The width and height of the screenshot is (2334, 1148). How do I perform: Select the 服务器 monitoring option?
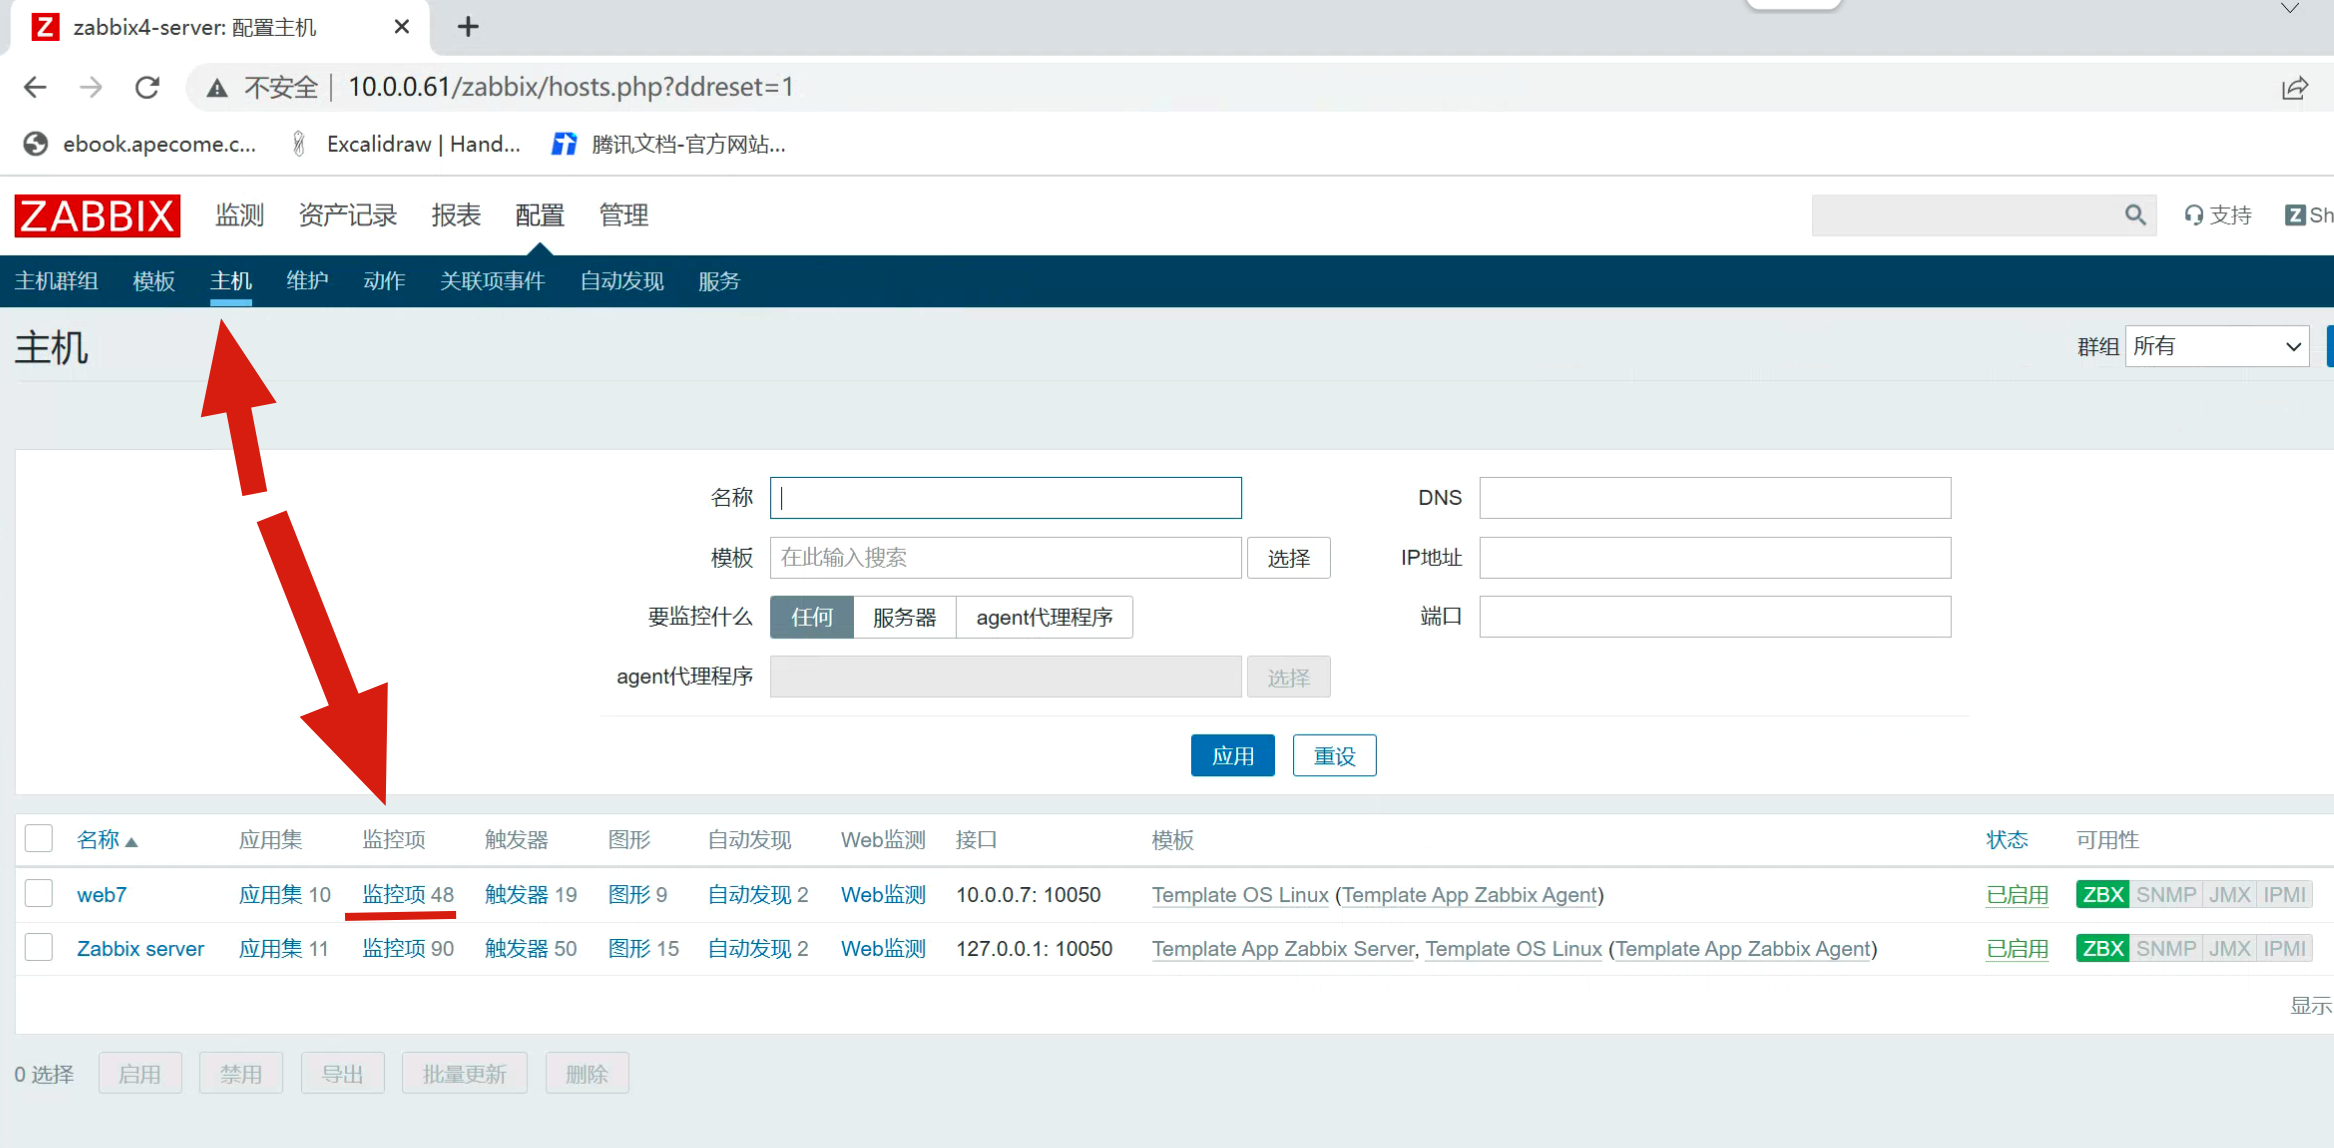904,617
